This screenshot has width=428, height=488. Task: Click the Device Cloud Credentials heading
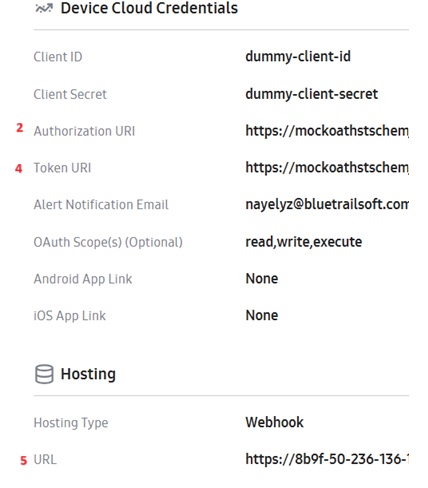(149, 8)
